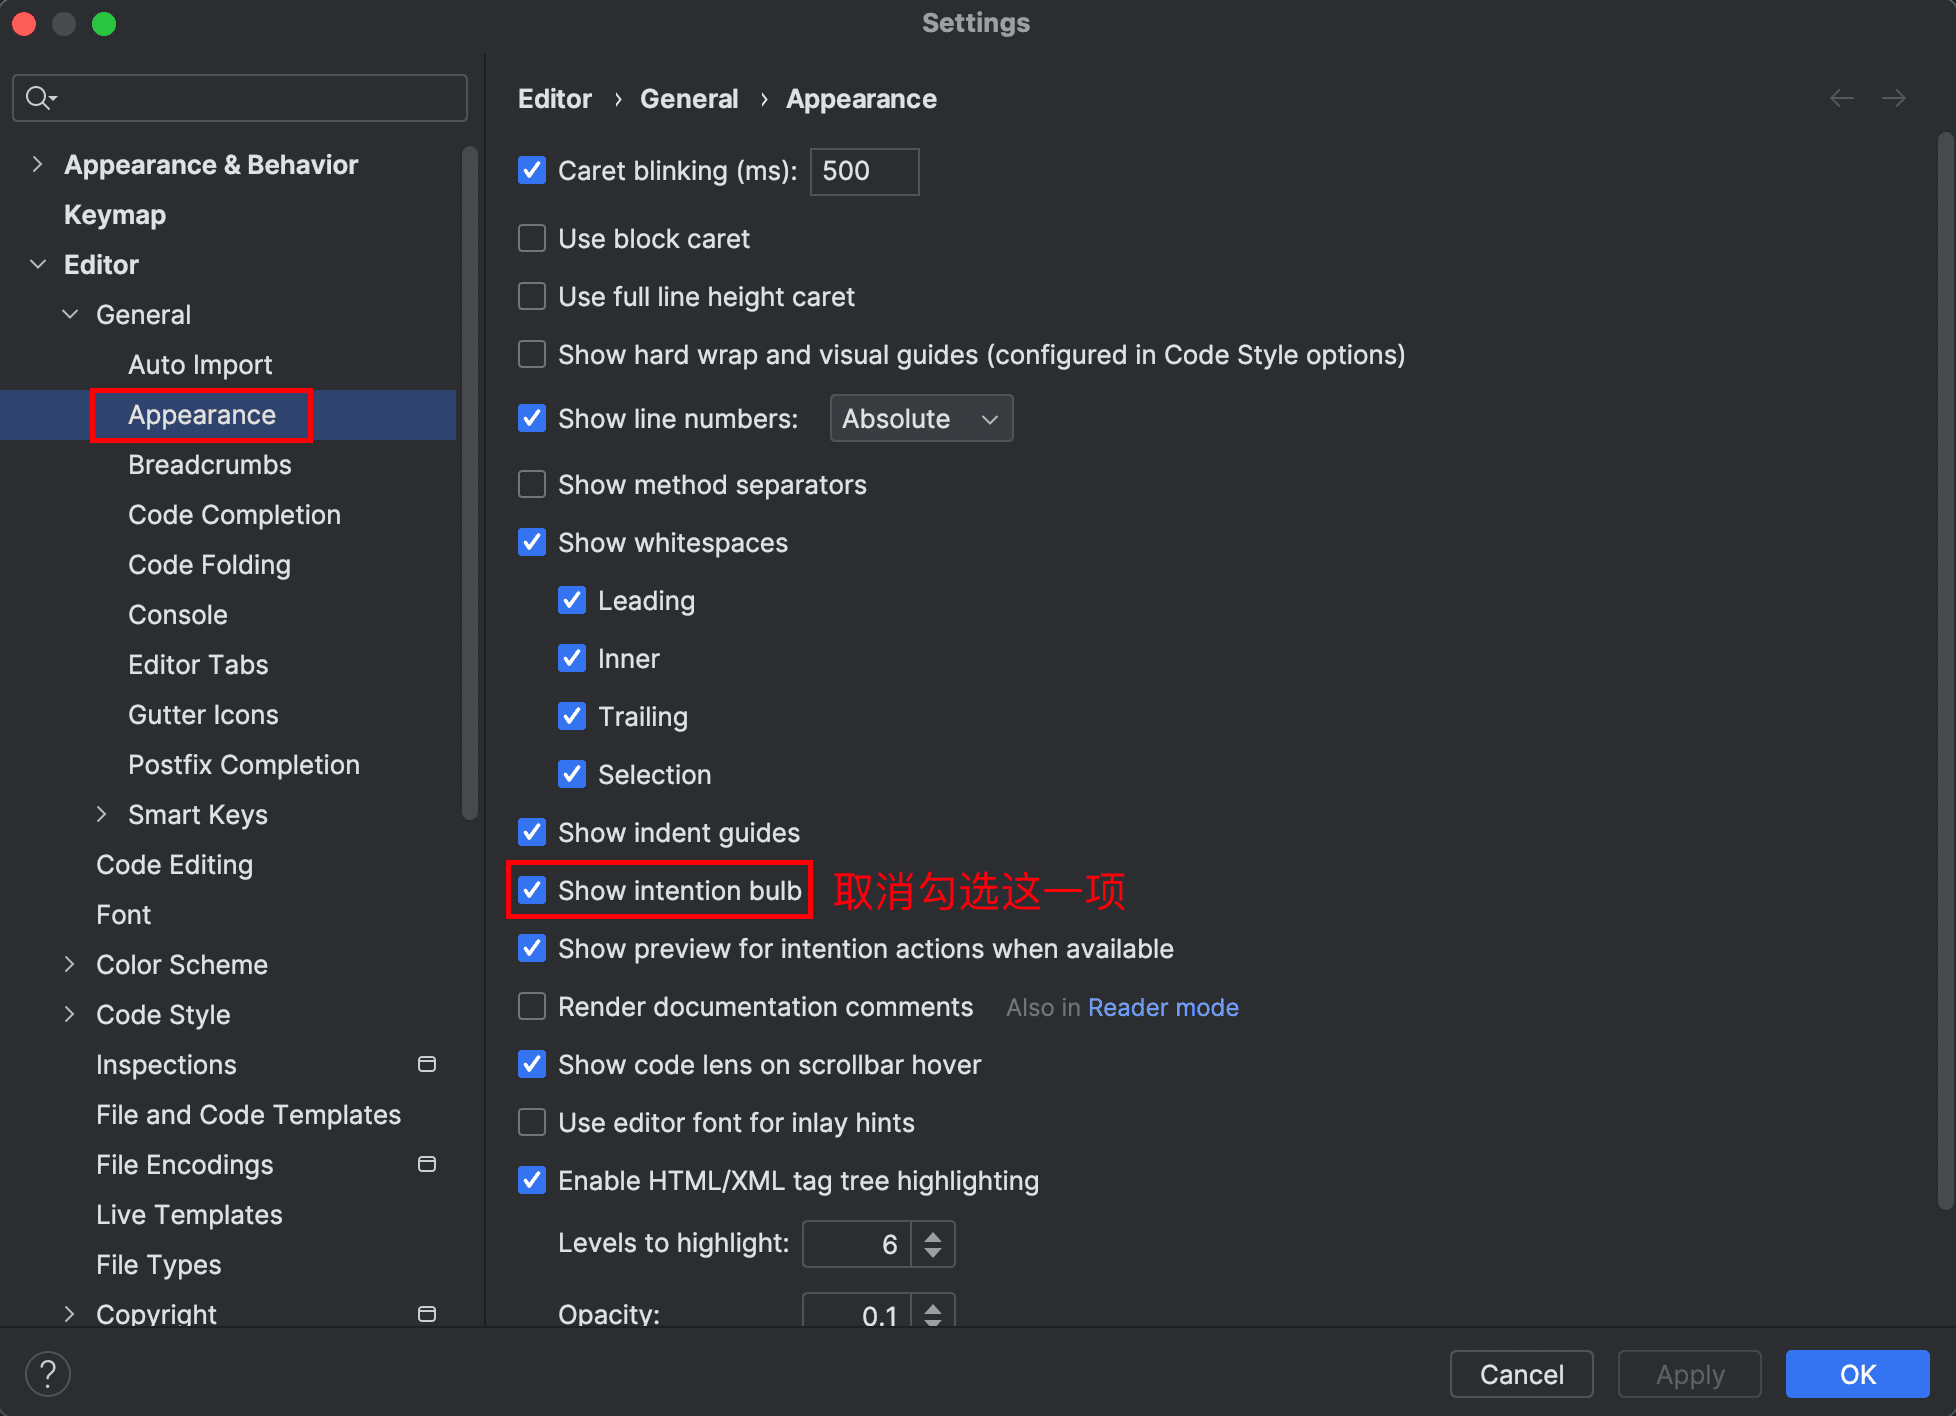Uncheck Enable HTML/XML tag tree highlighting
Image resolution: width=1956 pixels, height=1416 pixels.
pyautogui.click(x=532, y=1180)
